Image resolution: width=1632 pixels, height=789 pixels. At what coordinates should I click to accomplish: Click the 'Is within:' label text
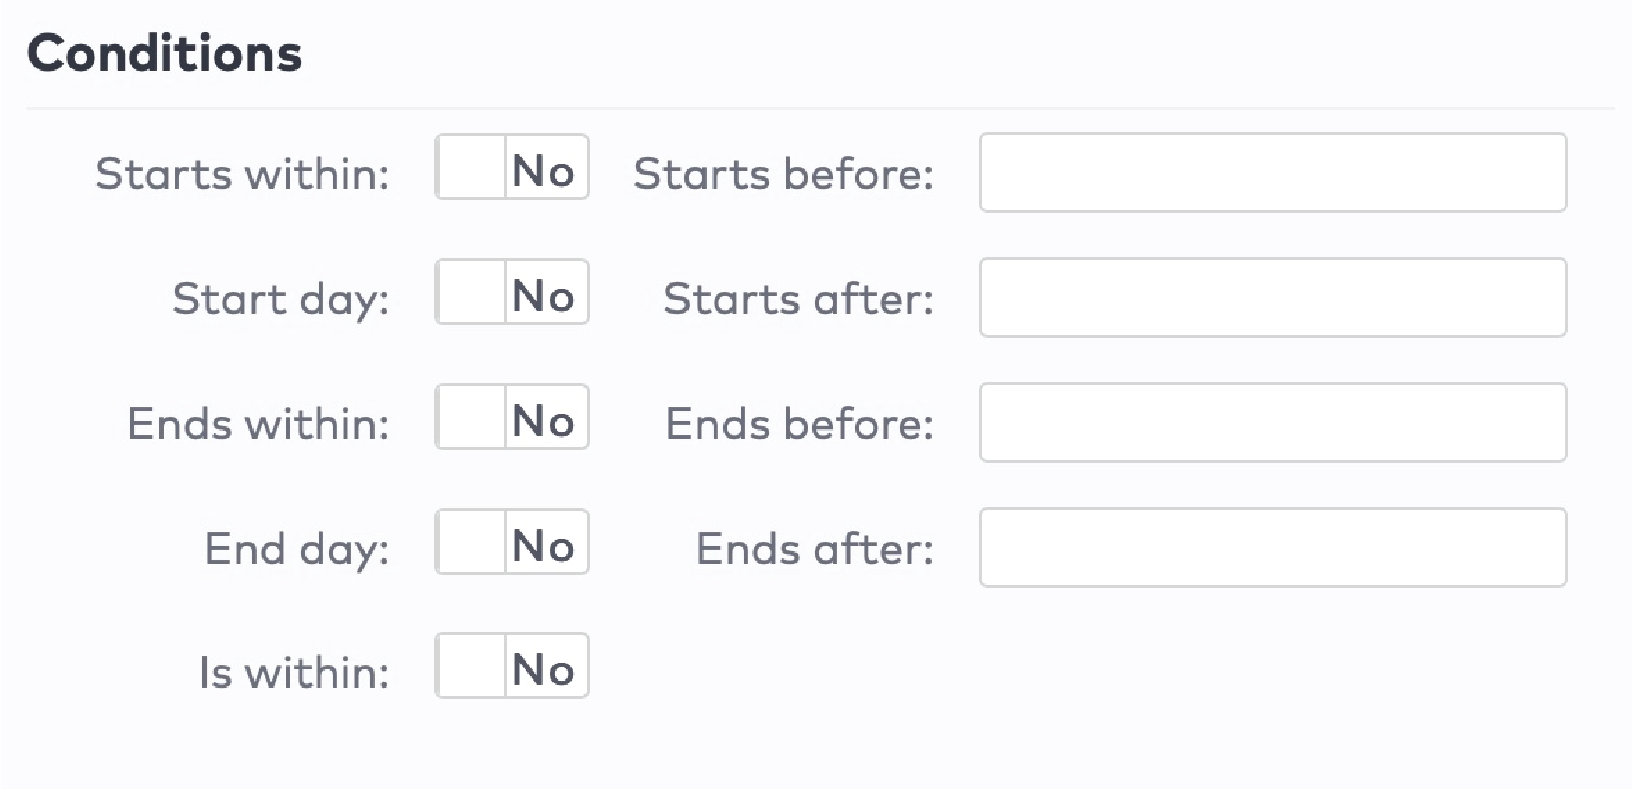click(294, 673)
